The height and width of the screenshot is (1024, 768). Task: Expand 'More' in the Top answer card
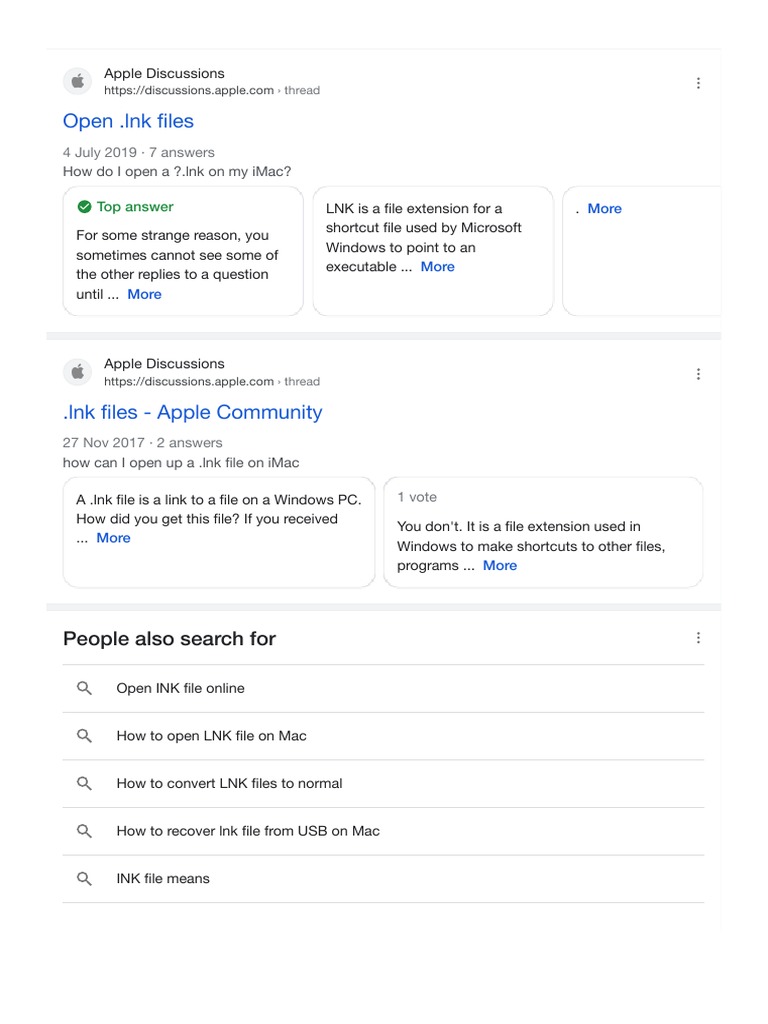coord(144,294)
